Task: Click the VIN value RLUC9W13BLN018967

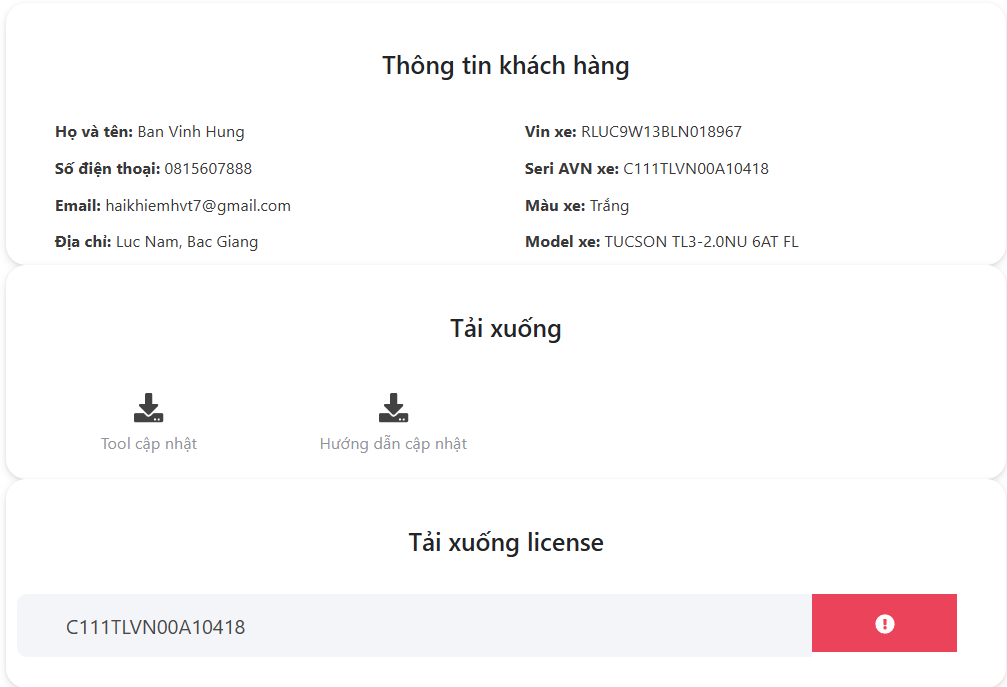Action: 661,132
